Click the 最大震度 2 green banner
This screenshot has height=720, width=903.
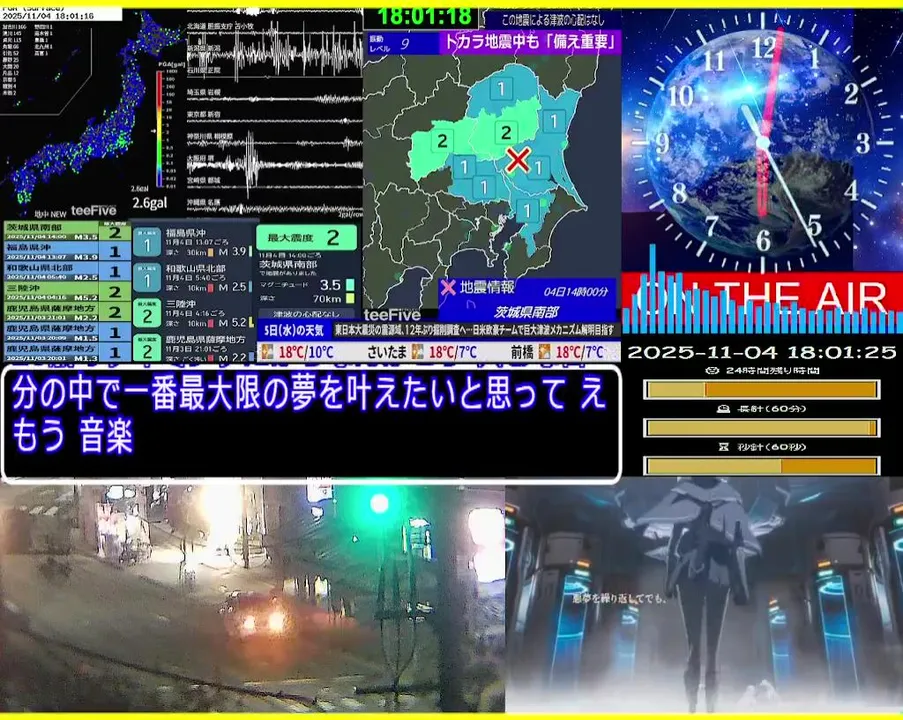(x=306, y=237)
